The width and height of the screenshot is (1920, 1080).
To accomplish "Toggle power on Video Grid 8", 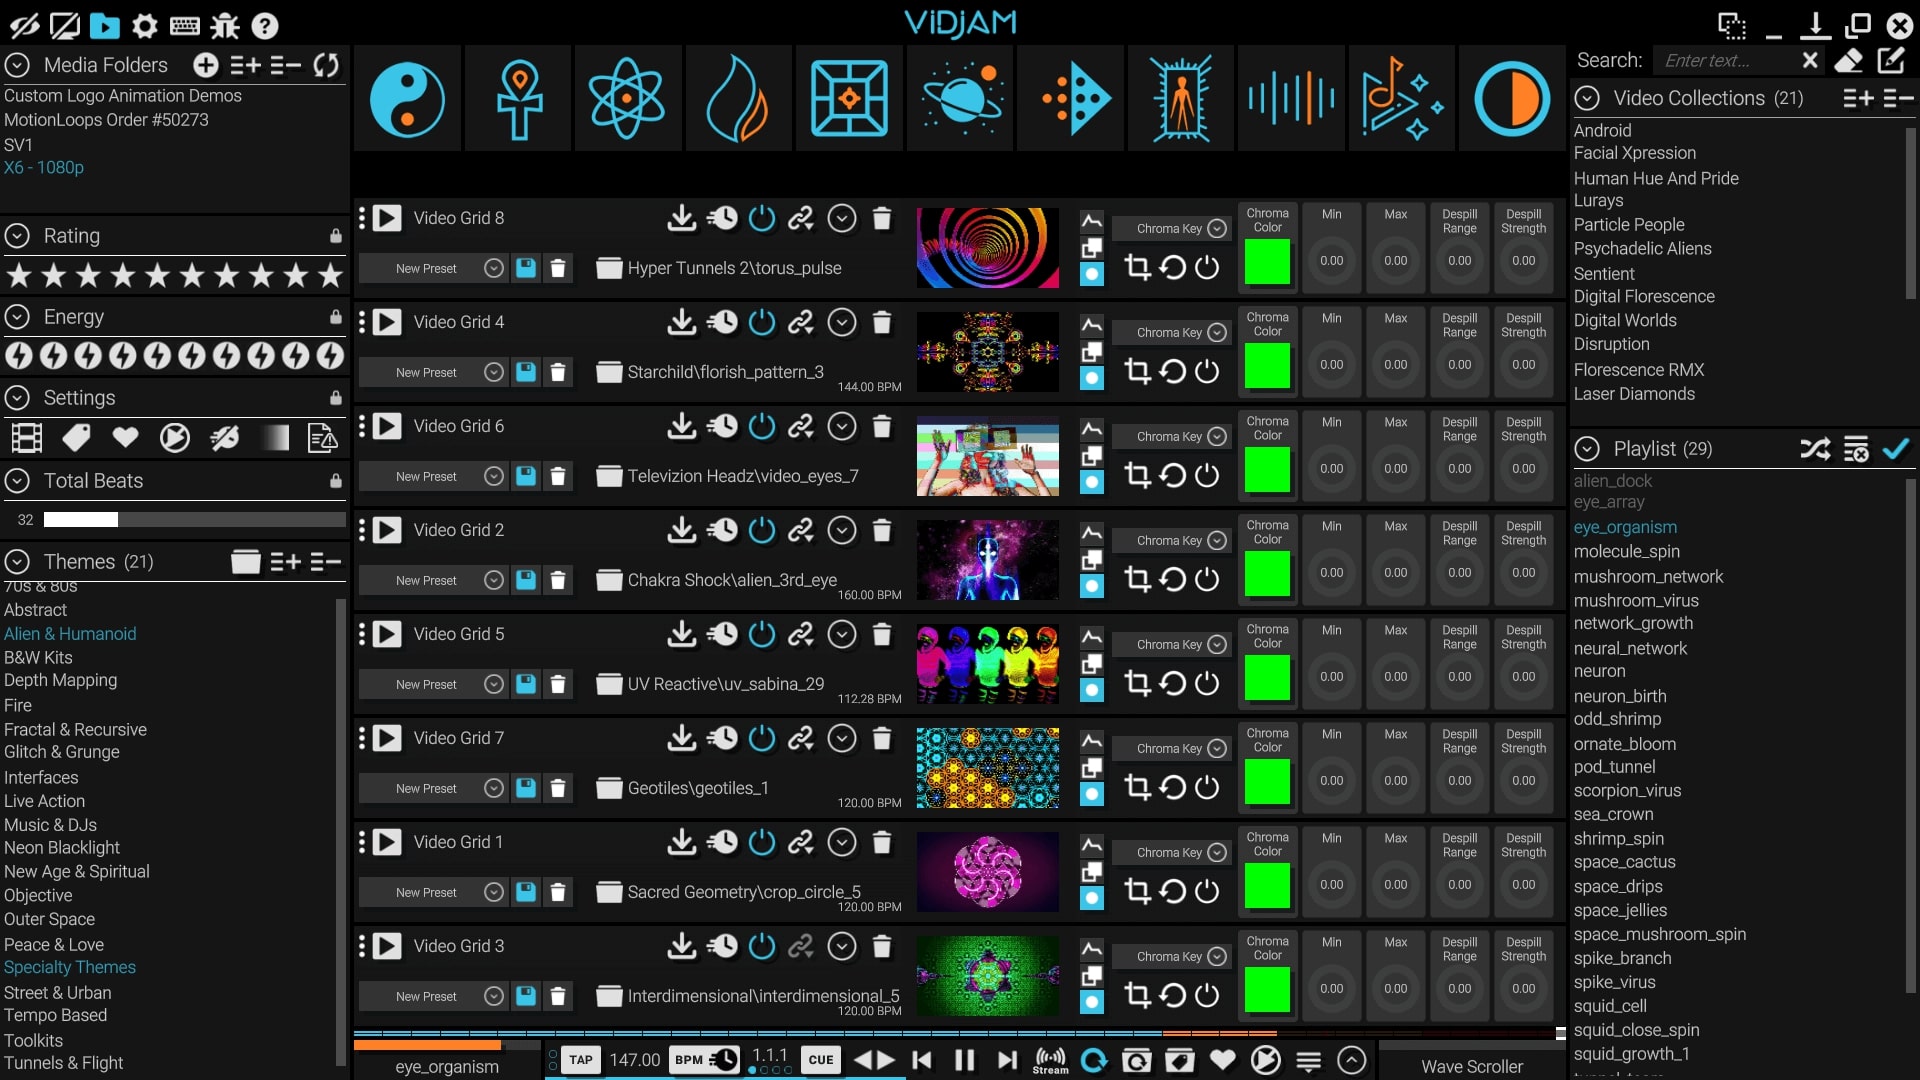I will point(762,218).
